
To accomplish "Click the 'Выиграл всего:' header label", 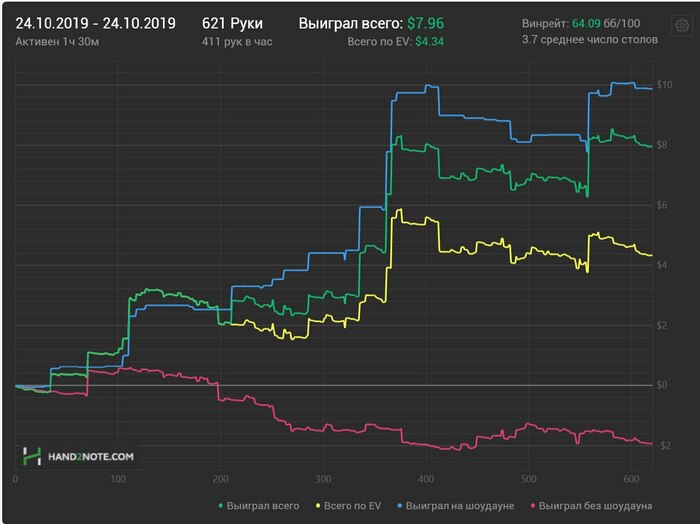I will pyautogui.click(x=350, y=23).
